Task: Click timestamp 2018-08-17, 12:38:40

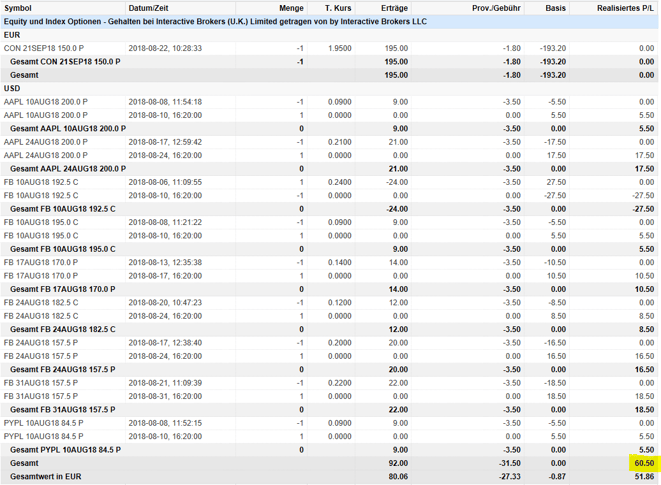Action: (x=165, y=343)
